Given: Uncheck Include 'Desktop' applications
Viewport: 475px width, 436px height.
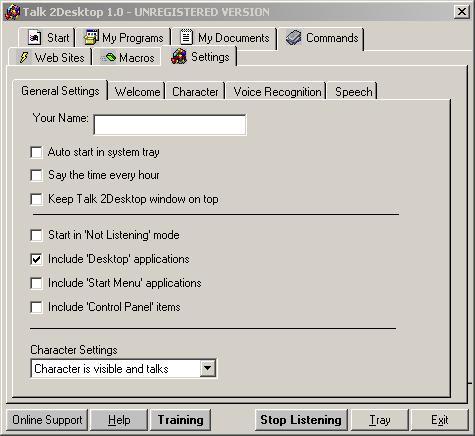Looking at the screenshot, I should 36,259.
